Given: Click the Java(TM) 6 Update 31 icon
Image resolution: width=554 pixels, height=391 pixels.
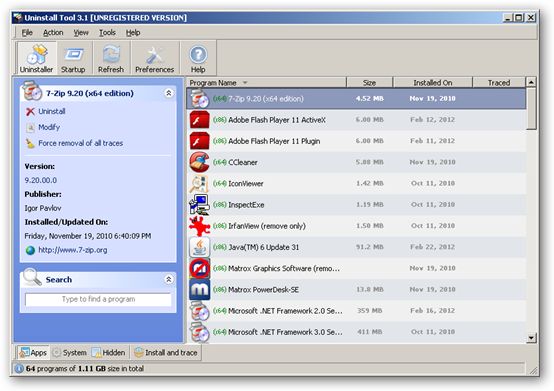Looking at the screenshot, I should [200, 247].
